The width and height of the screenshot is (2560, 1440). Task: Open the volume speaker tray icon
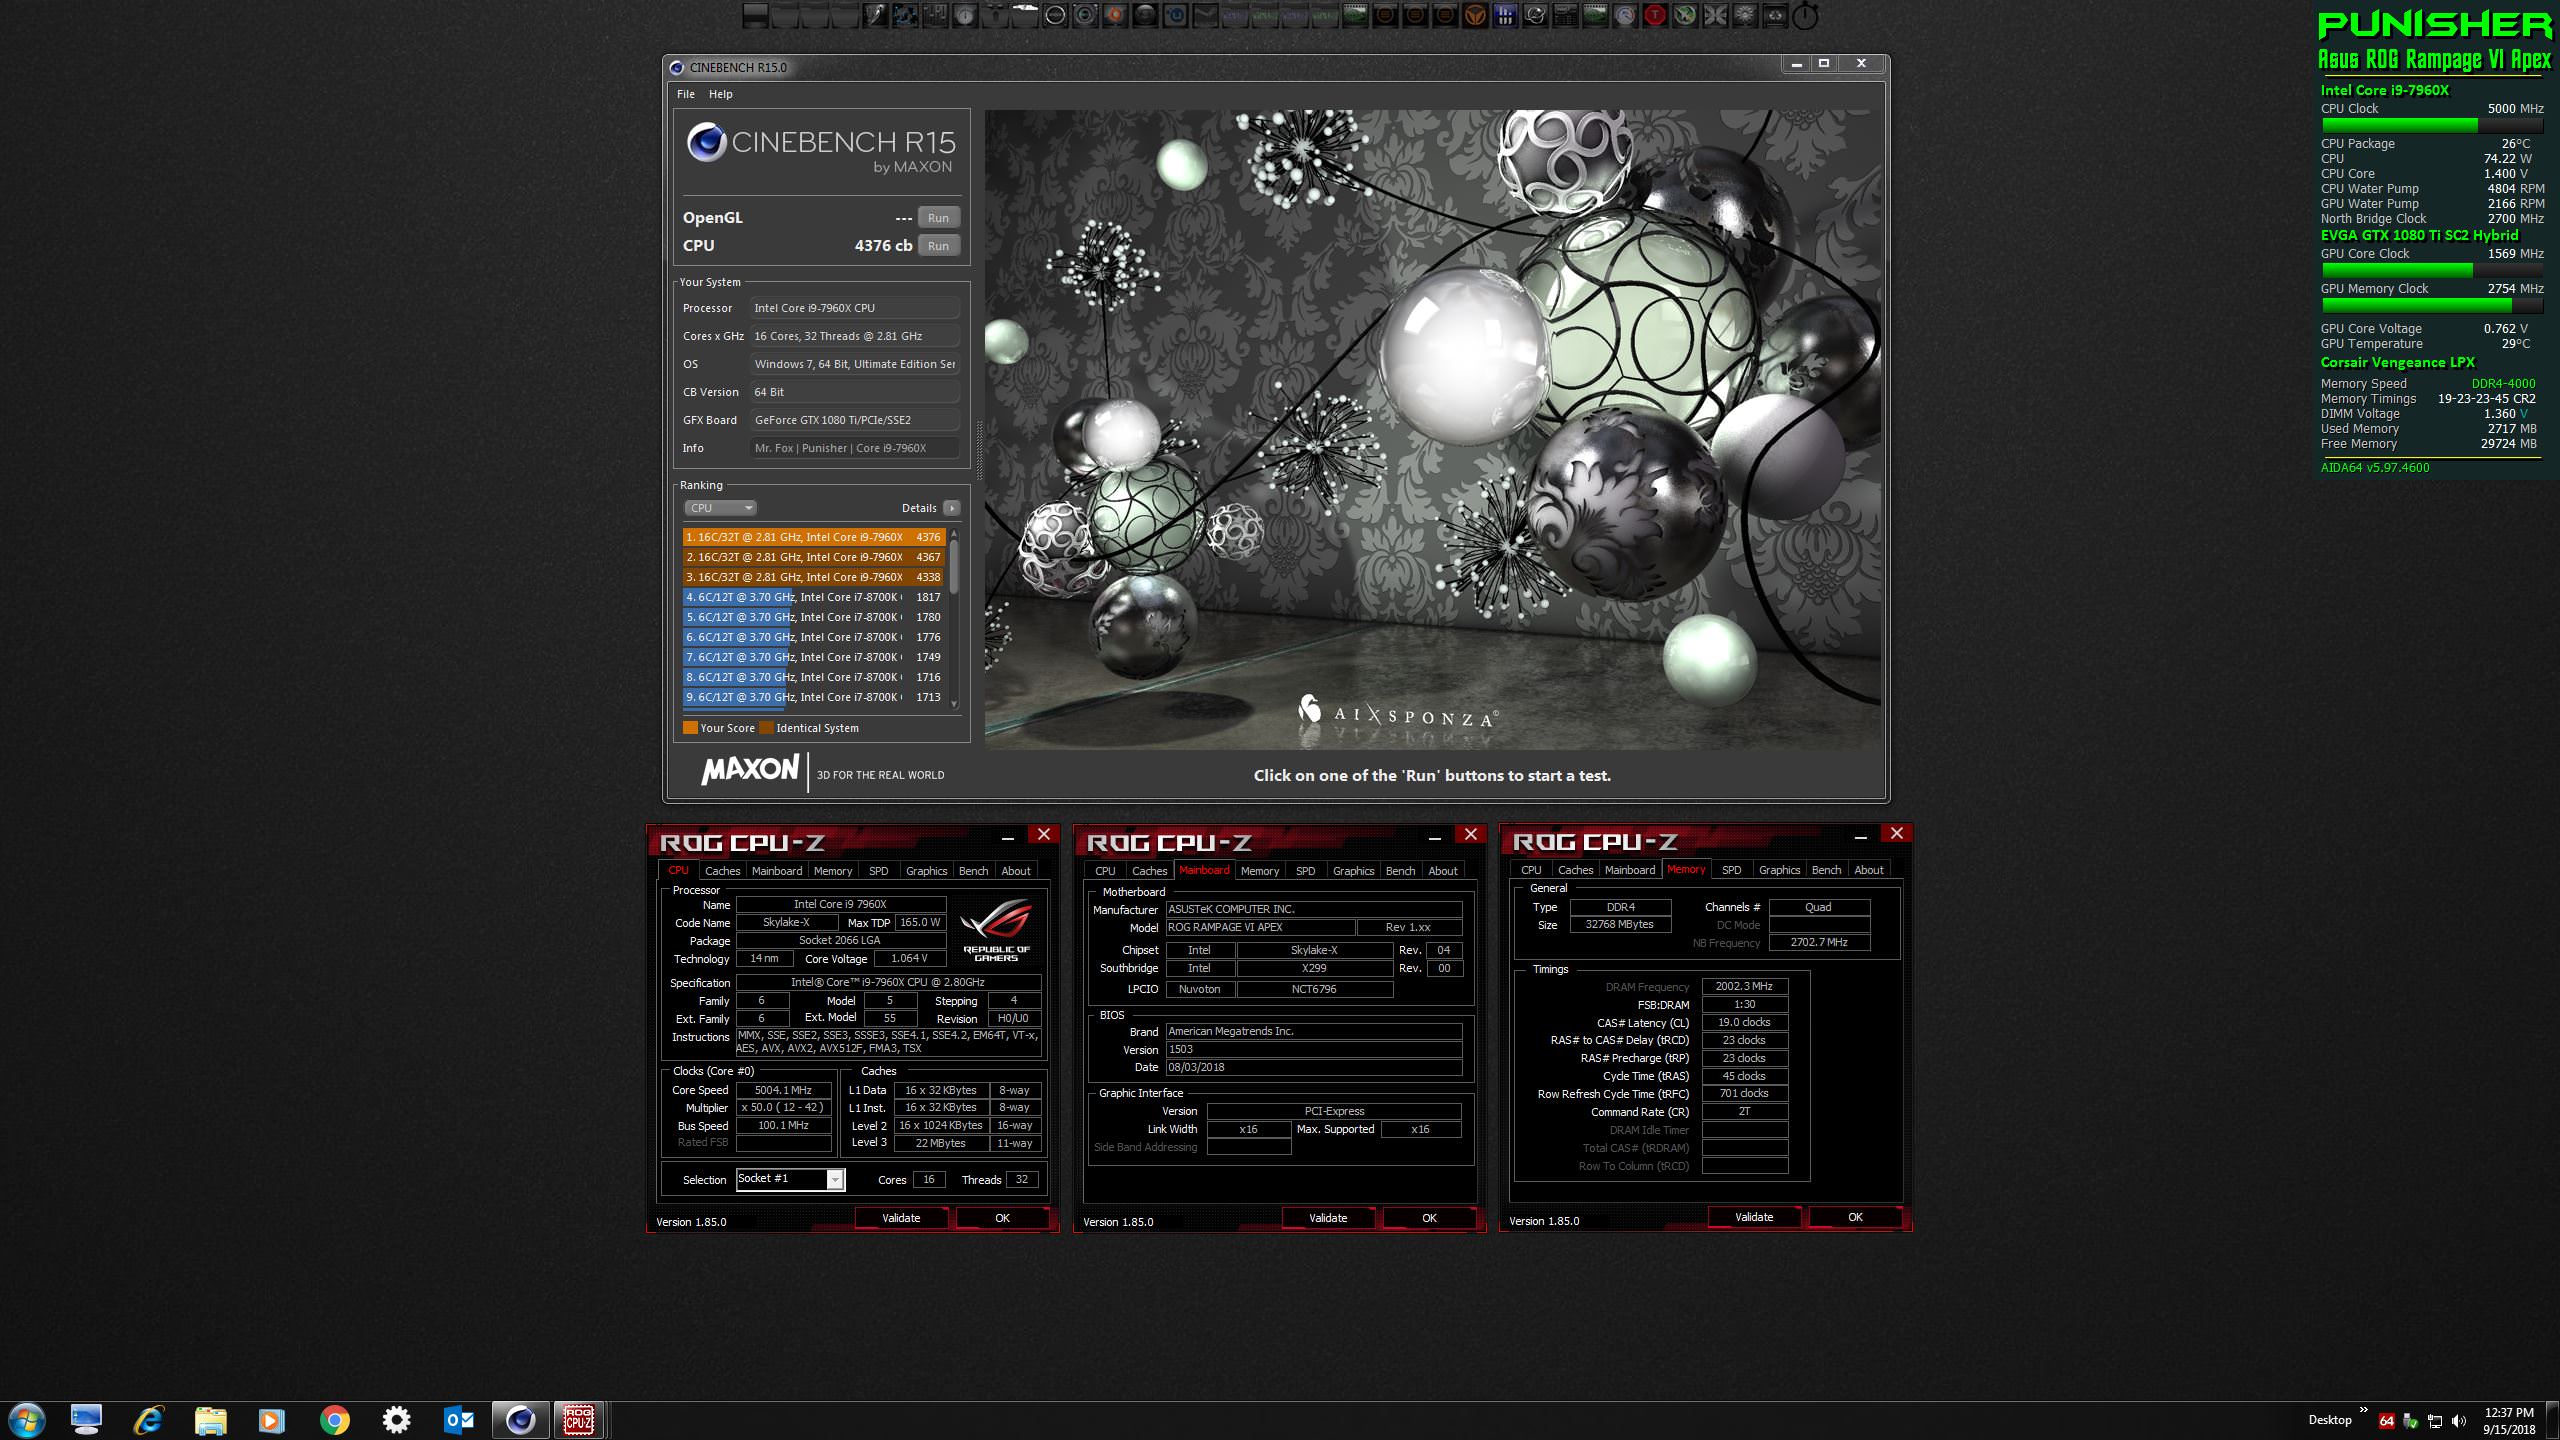pos(2459,1421)
